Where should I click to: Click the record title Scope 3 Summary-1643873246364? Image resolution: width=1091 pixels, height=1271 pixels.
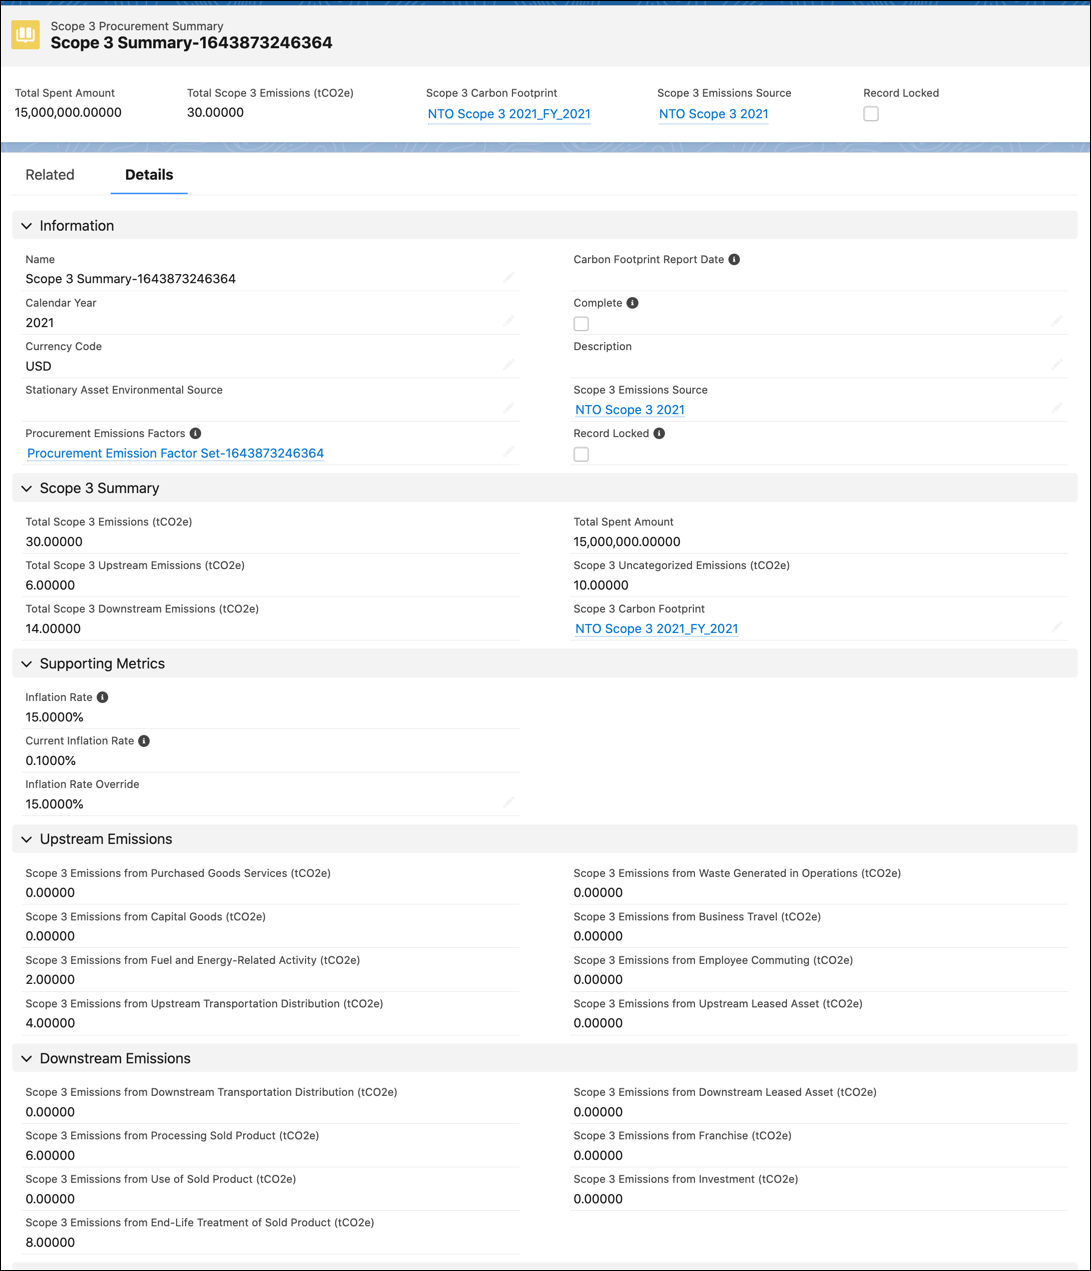(191, 43)
